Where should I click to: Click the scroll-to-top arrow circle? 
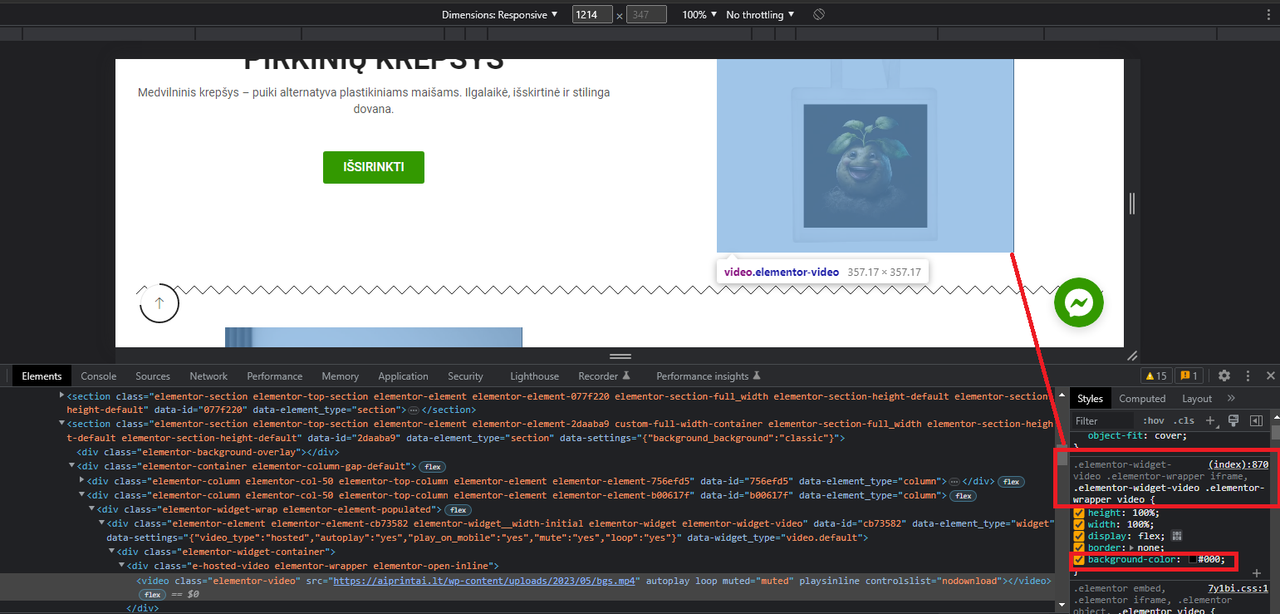[159, 302]
